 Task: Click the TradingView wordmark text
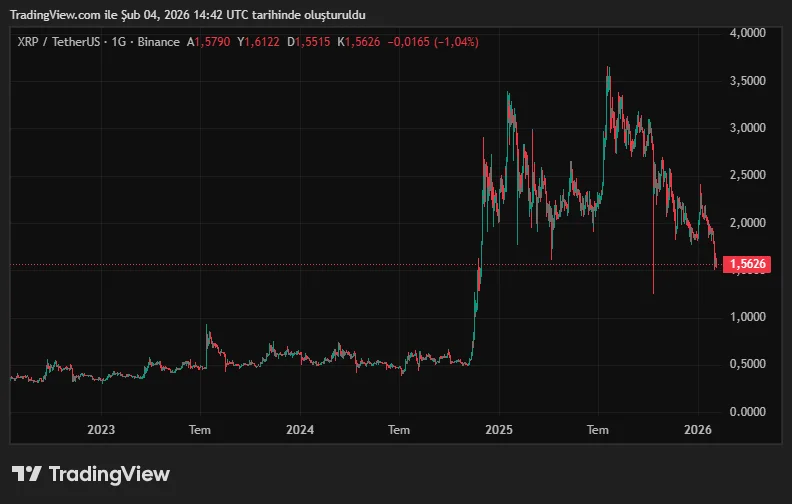[x=109, y=474]
